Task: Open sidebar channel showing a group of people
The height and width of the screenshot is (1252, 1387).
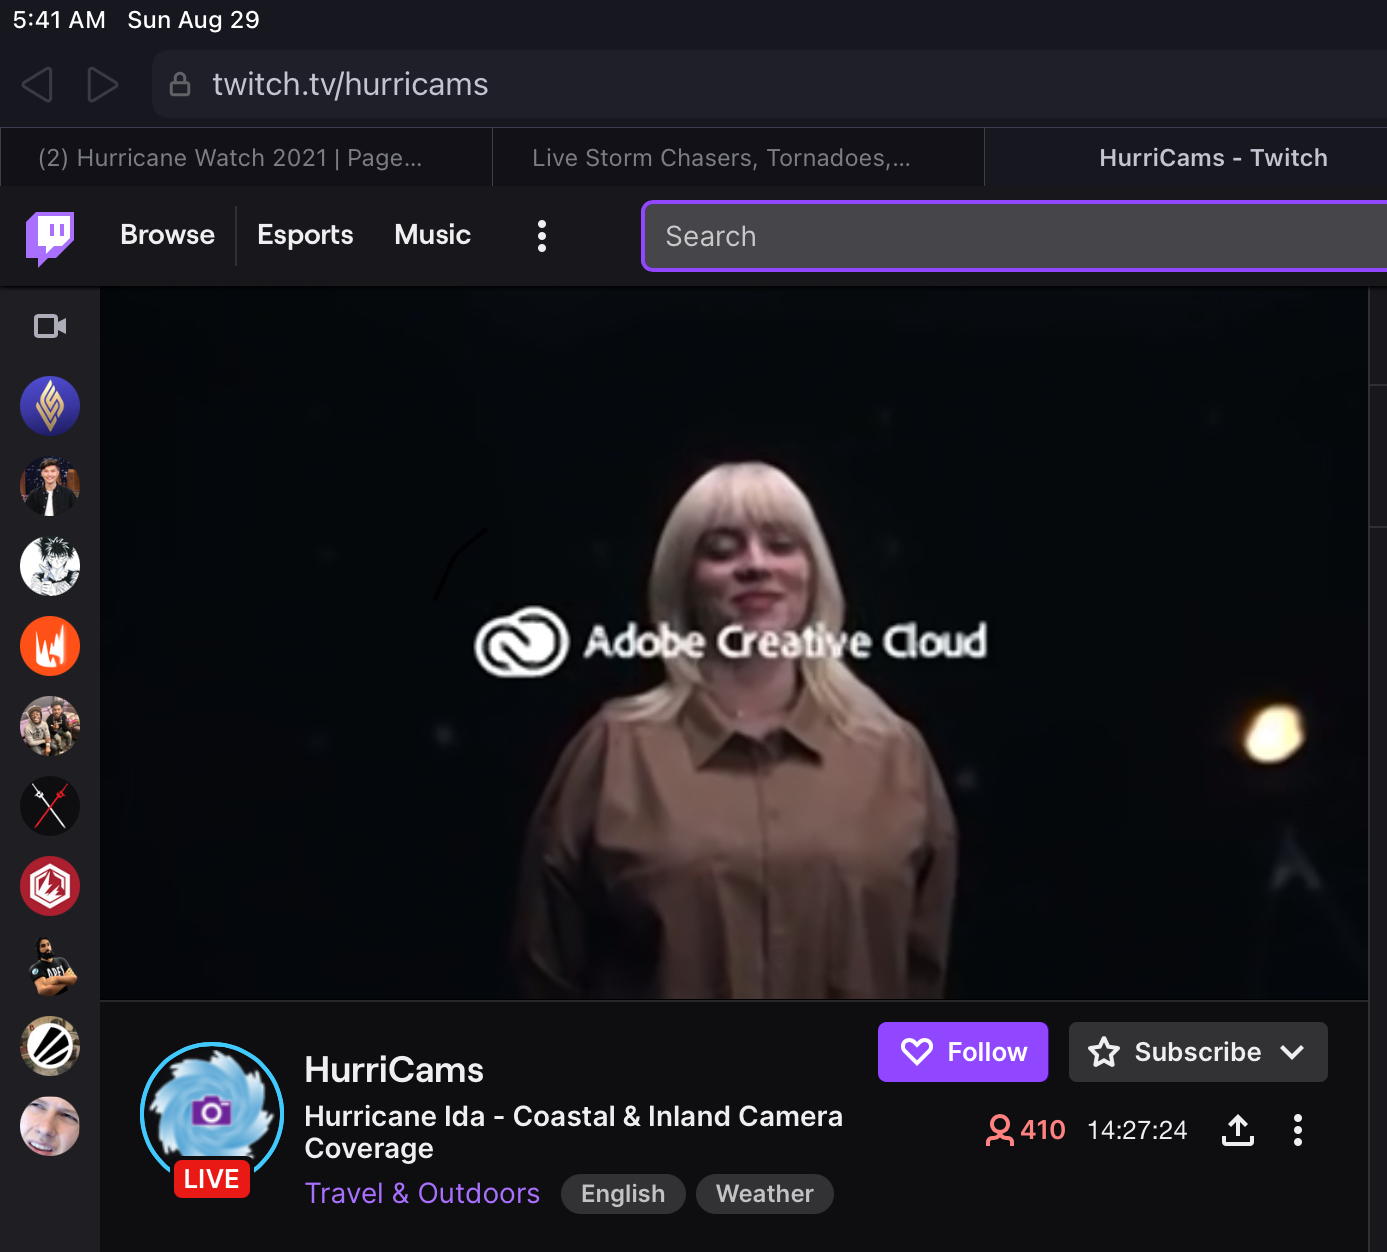Action: point(50,726)
